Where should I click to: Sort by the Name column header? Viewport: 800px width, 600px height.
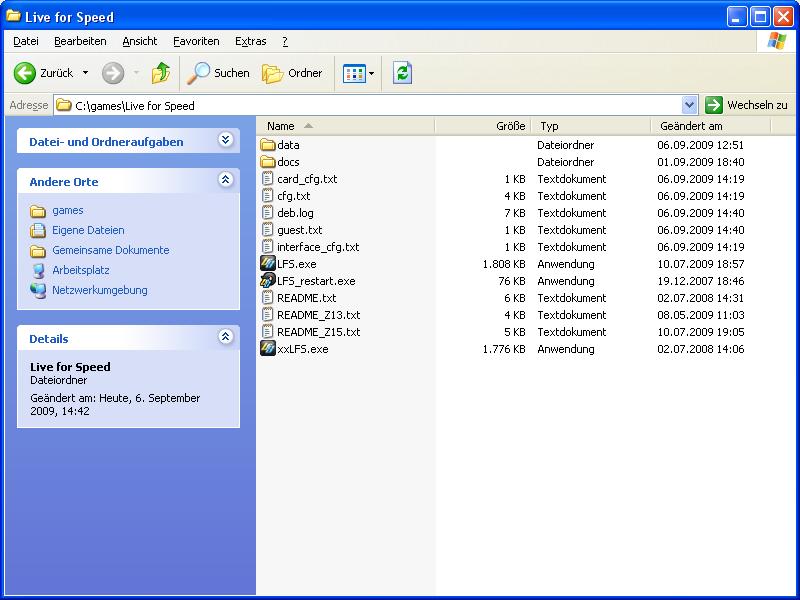(x=345, y=126)
